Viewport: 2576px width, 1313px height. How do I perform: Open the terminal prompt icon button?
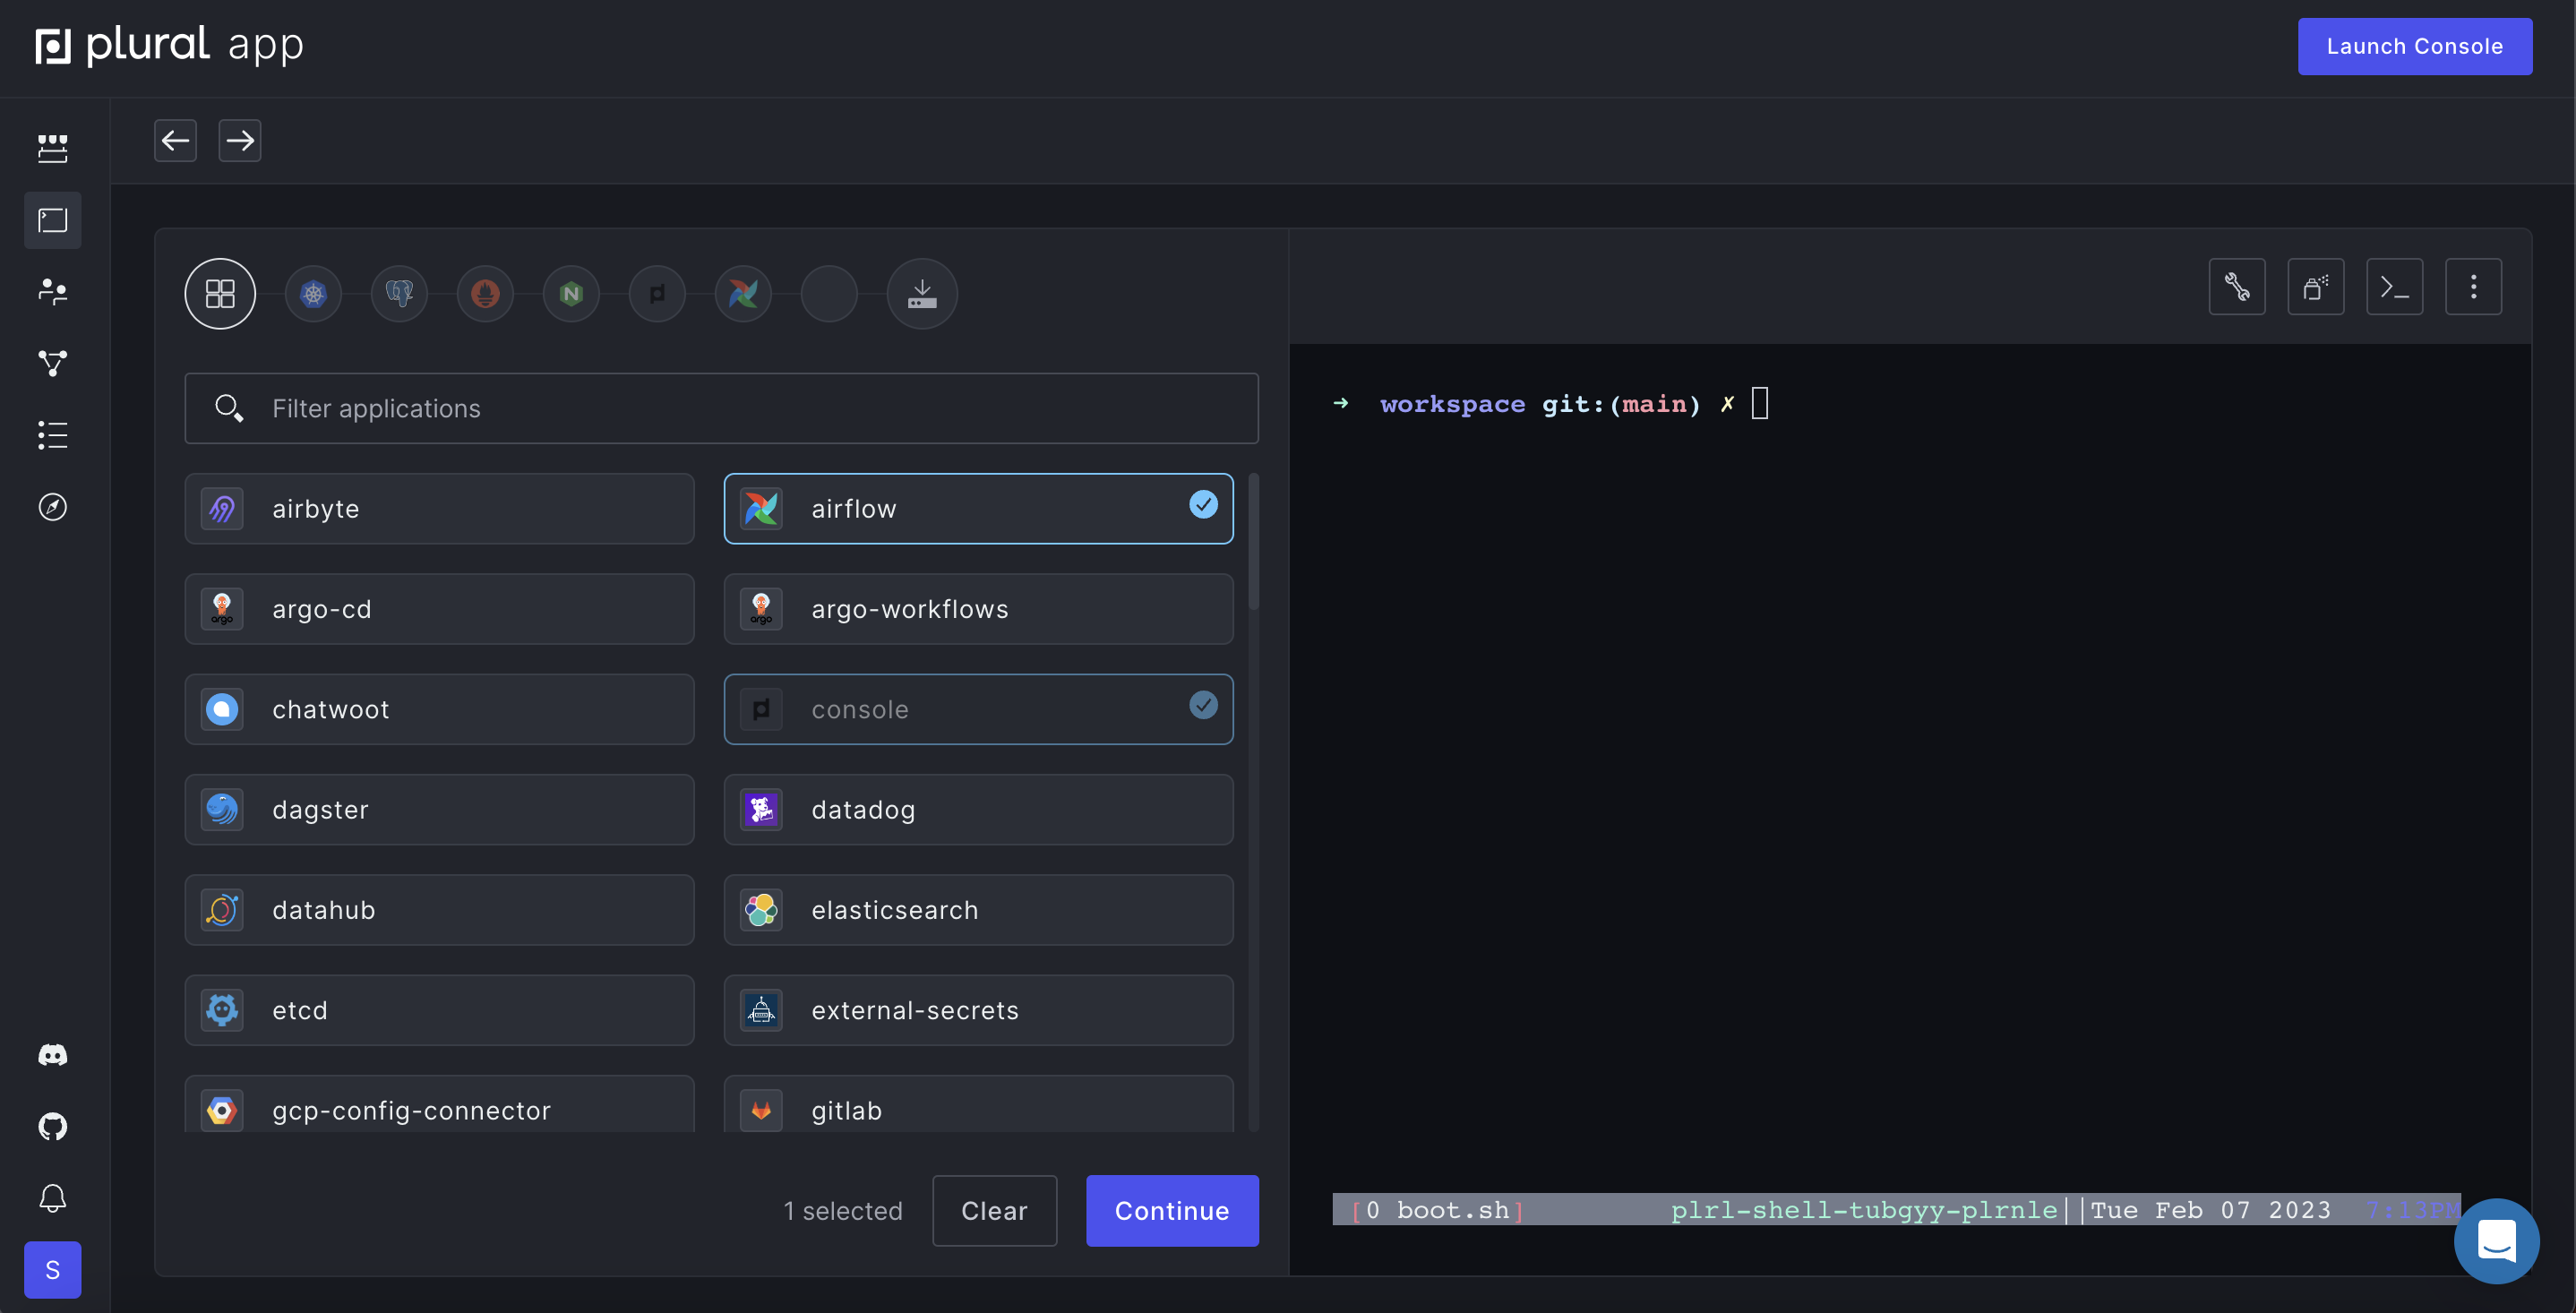click(2394, 287)
